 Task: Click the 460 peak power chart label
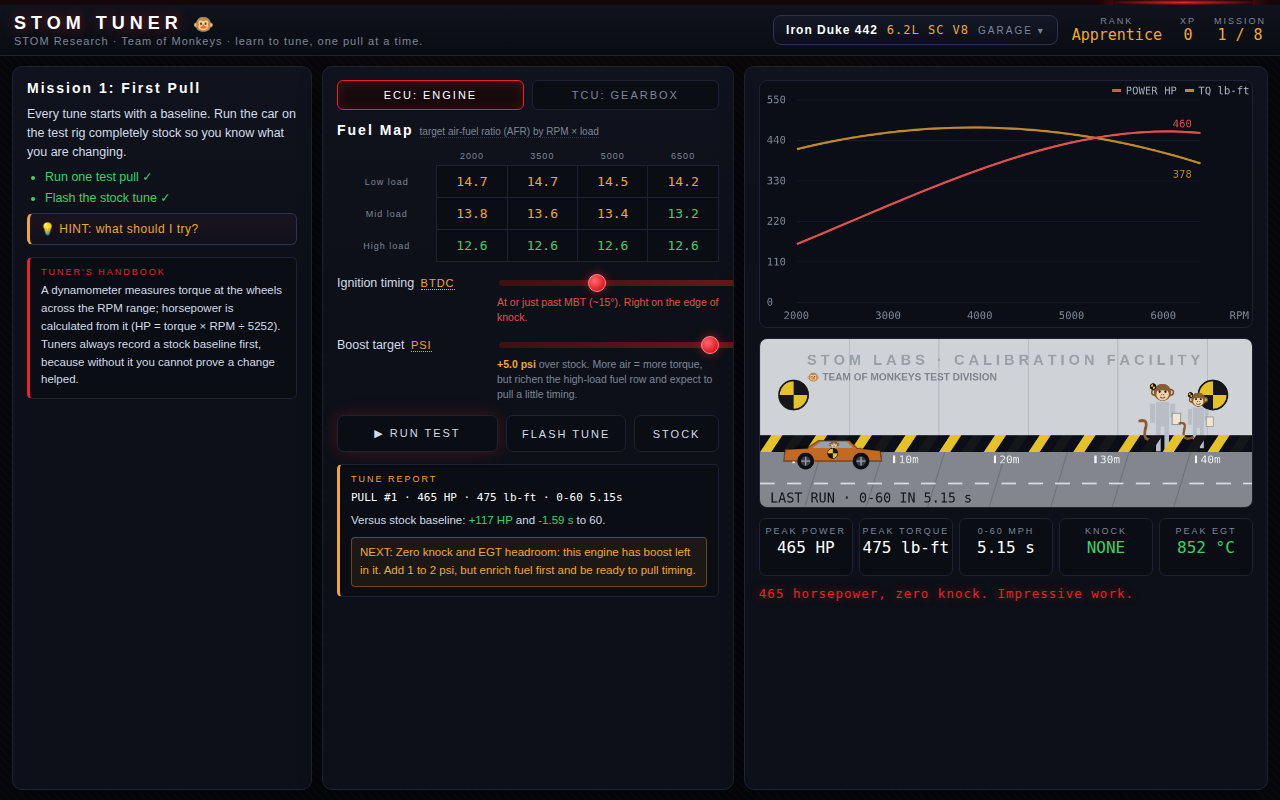click(x=1182, y=124)
